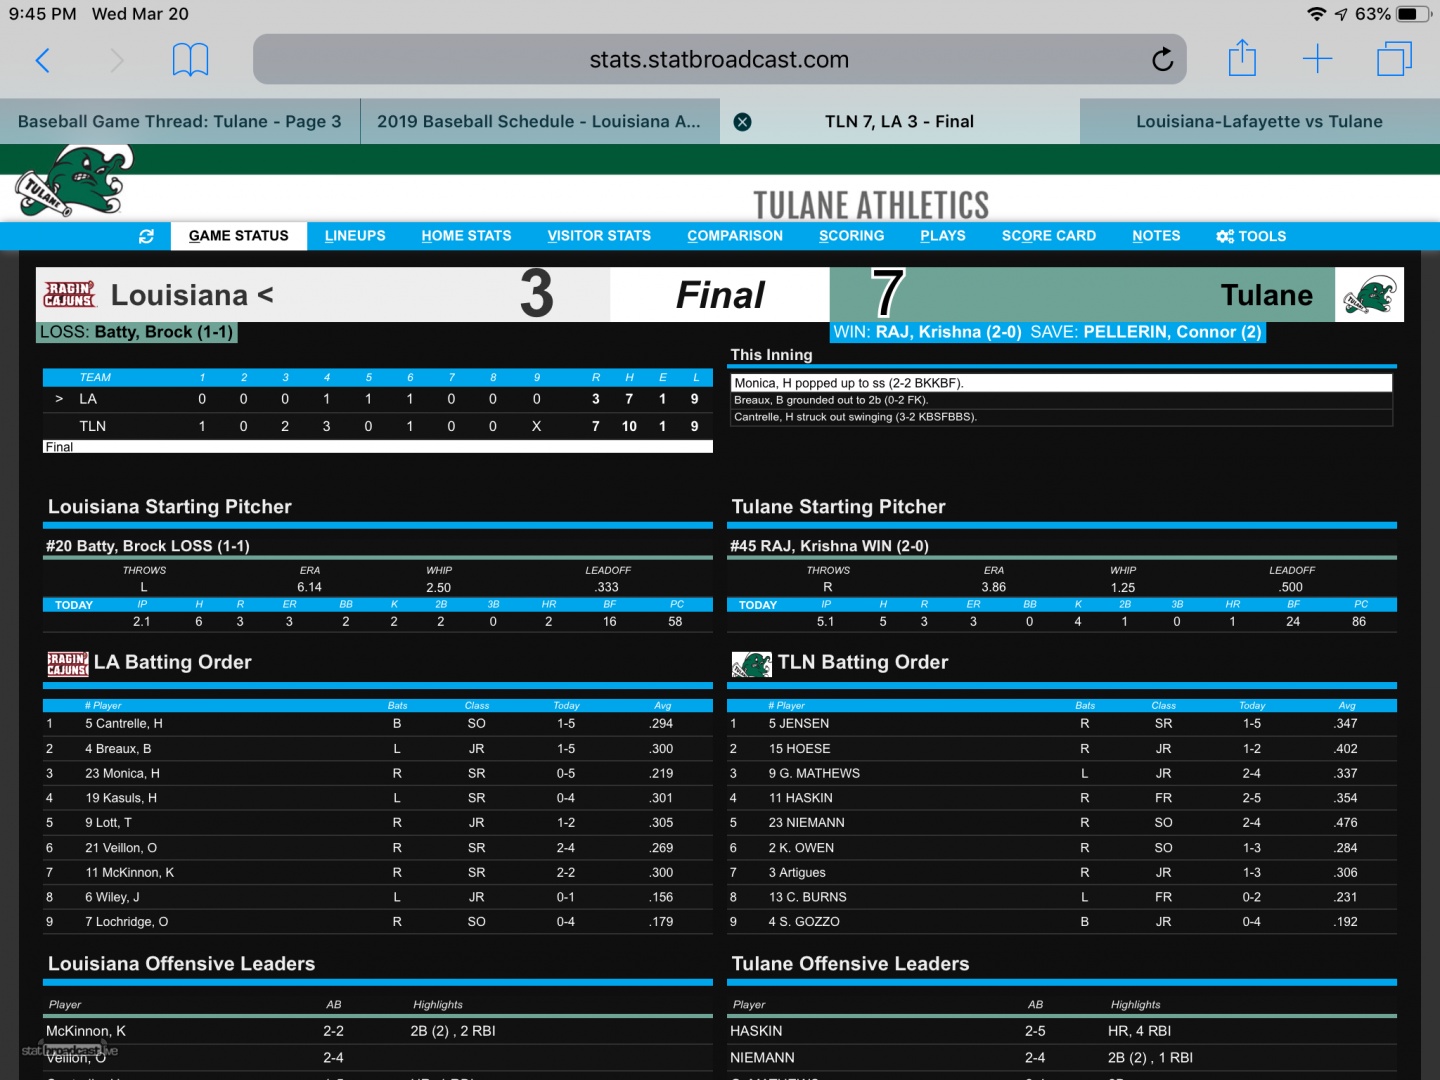Go to the Scoring page
The image size is (1440, 1080).
click(851, 236)
